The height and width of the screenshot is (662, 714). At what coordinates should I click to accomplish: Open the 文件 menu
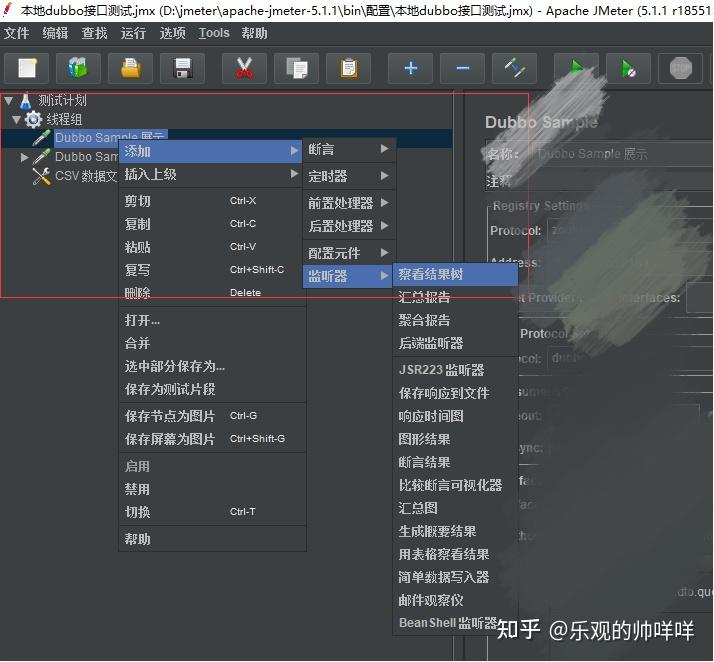coord(16,33)
